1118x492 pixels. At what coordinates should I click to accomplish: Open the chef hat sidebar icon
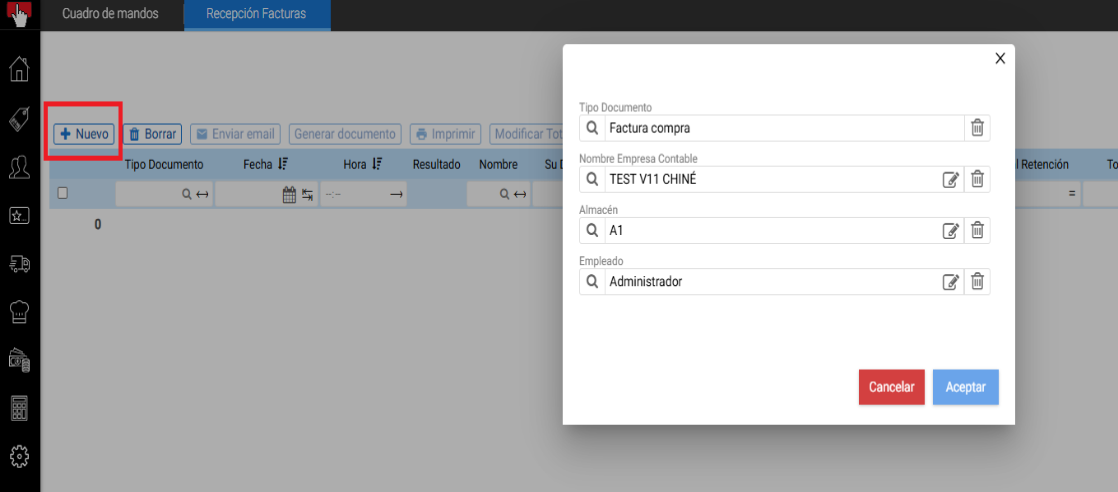point(20,312)
